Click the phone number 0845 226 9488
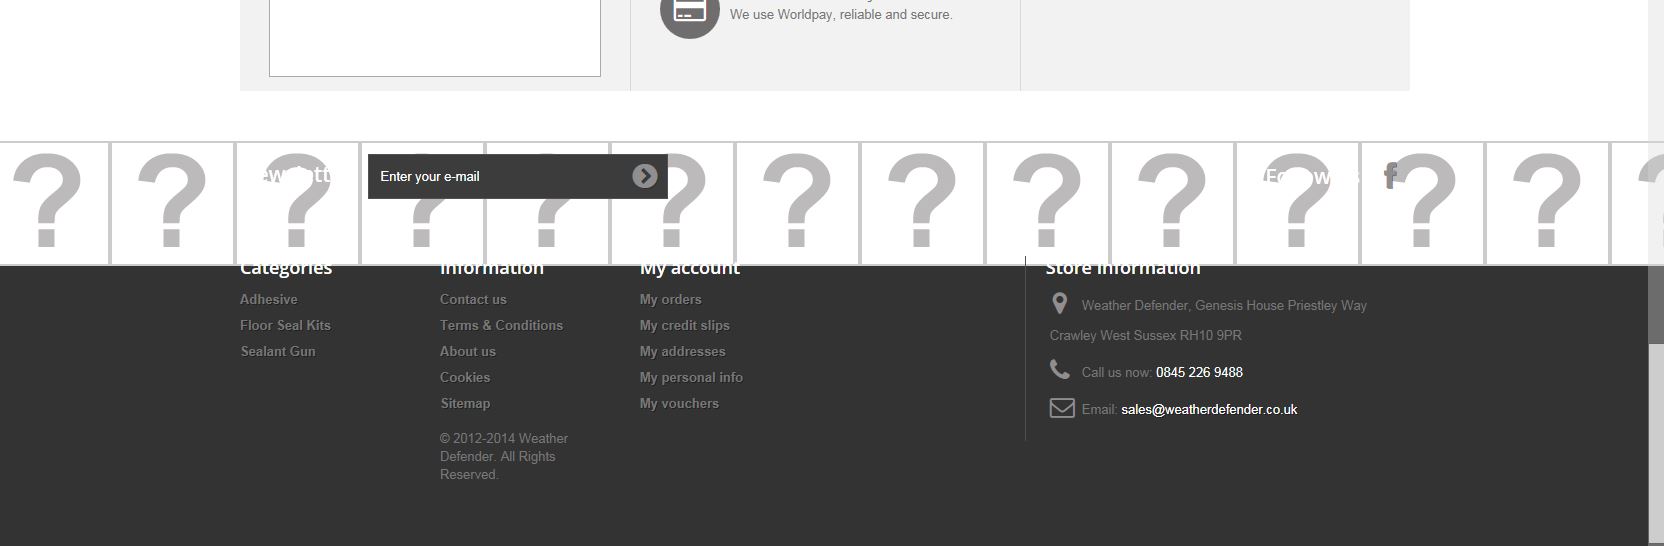Screen dimensions: 1664x546 pos(1199,372)
